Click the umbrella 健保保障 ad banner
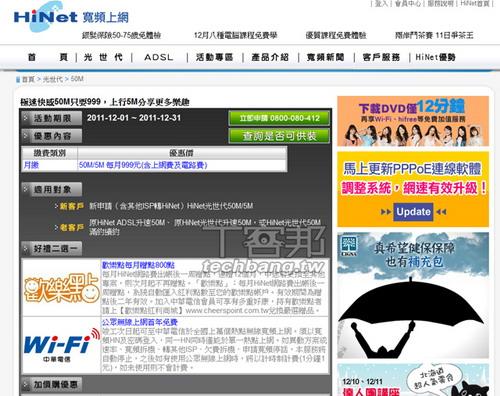 (413, 295)
